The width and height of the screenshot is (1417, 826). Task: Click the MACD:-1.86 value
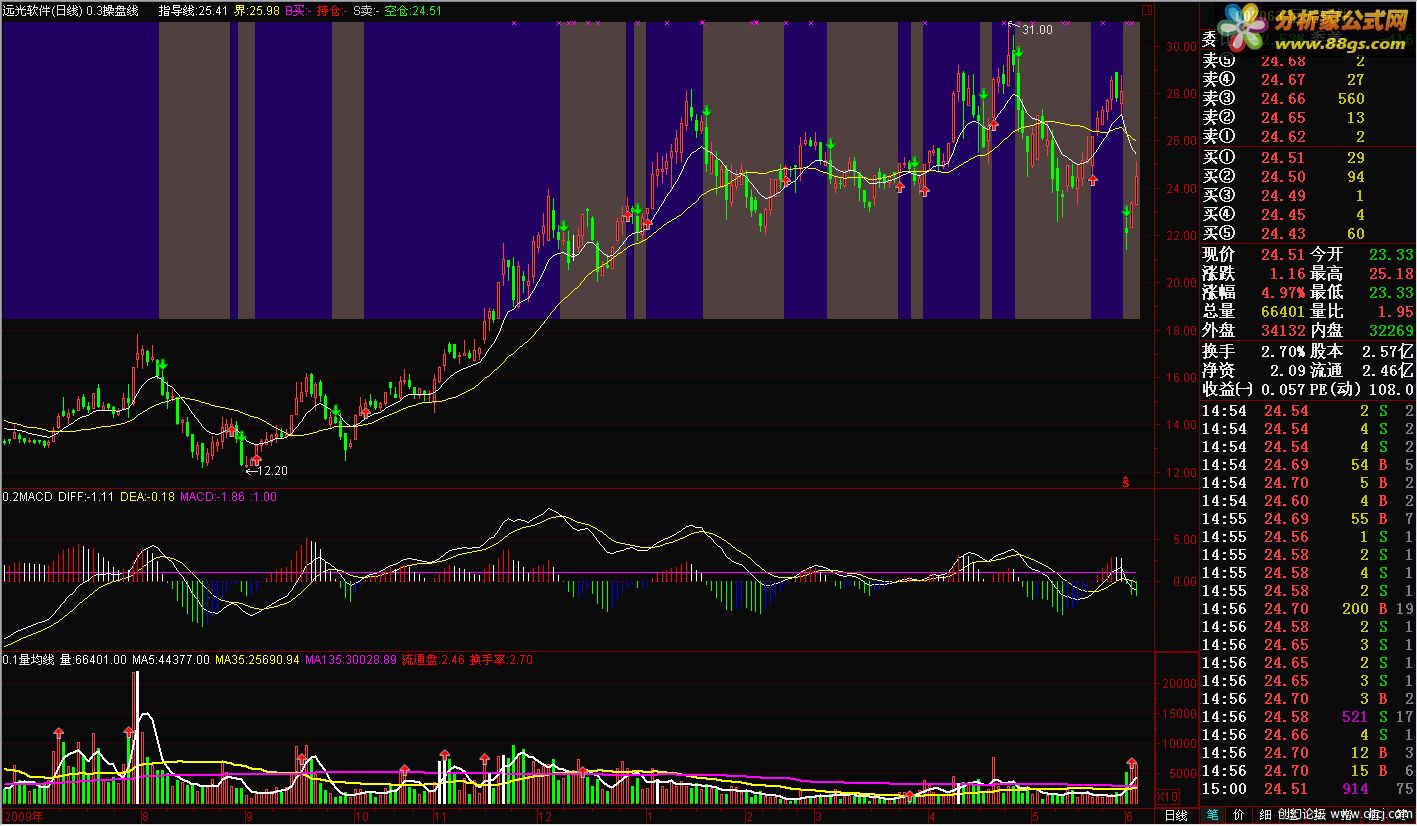pos(213,497)
